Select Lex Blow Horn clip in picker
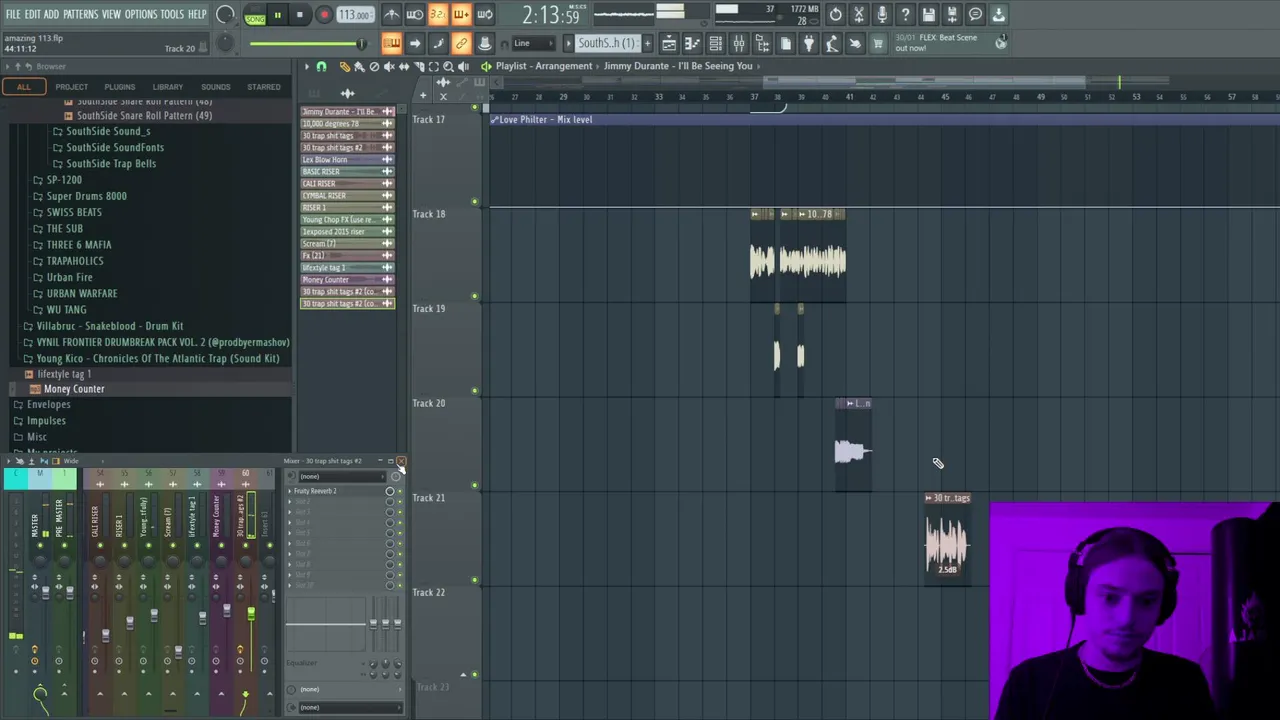Image resolution: width=1280 pixels, height=720 pixels. [347, 160]
